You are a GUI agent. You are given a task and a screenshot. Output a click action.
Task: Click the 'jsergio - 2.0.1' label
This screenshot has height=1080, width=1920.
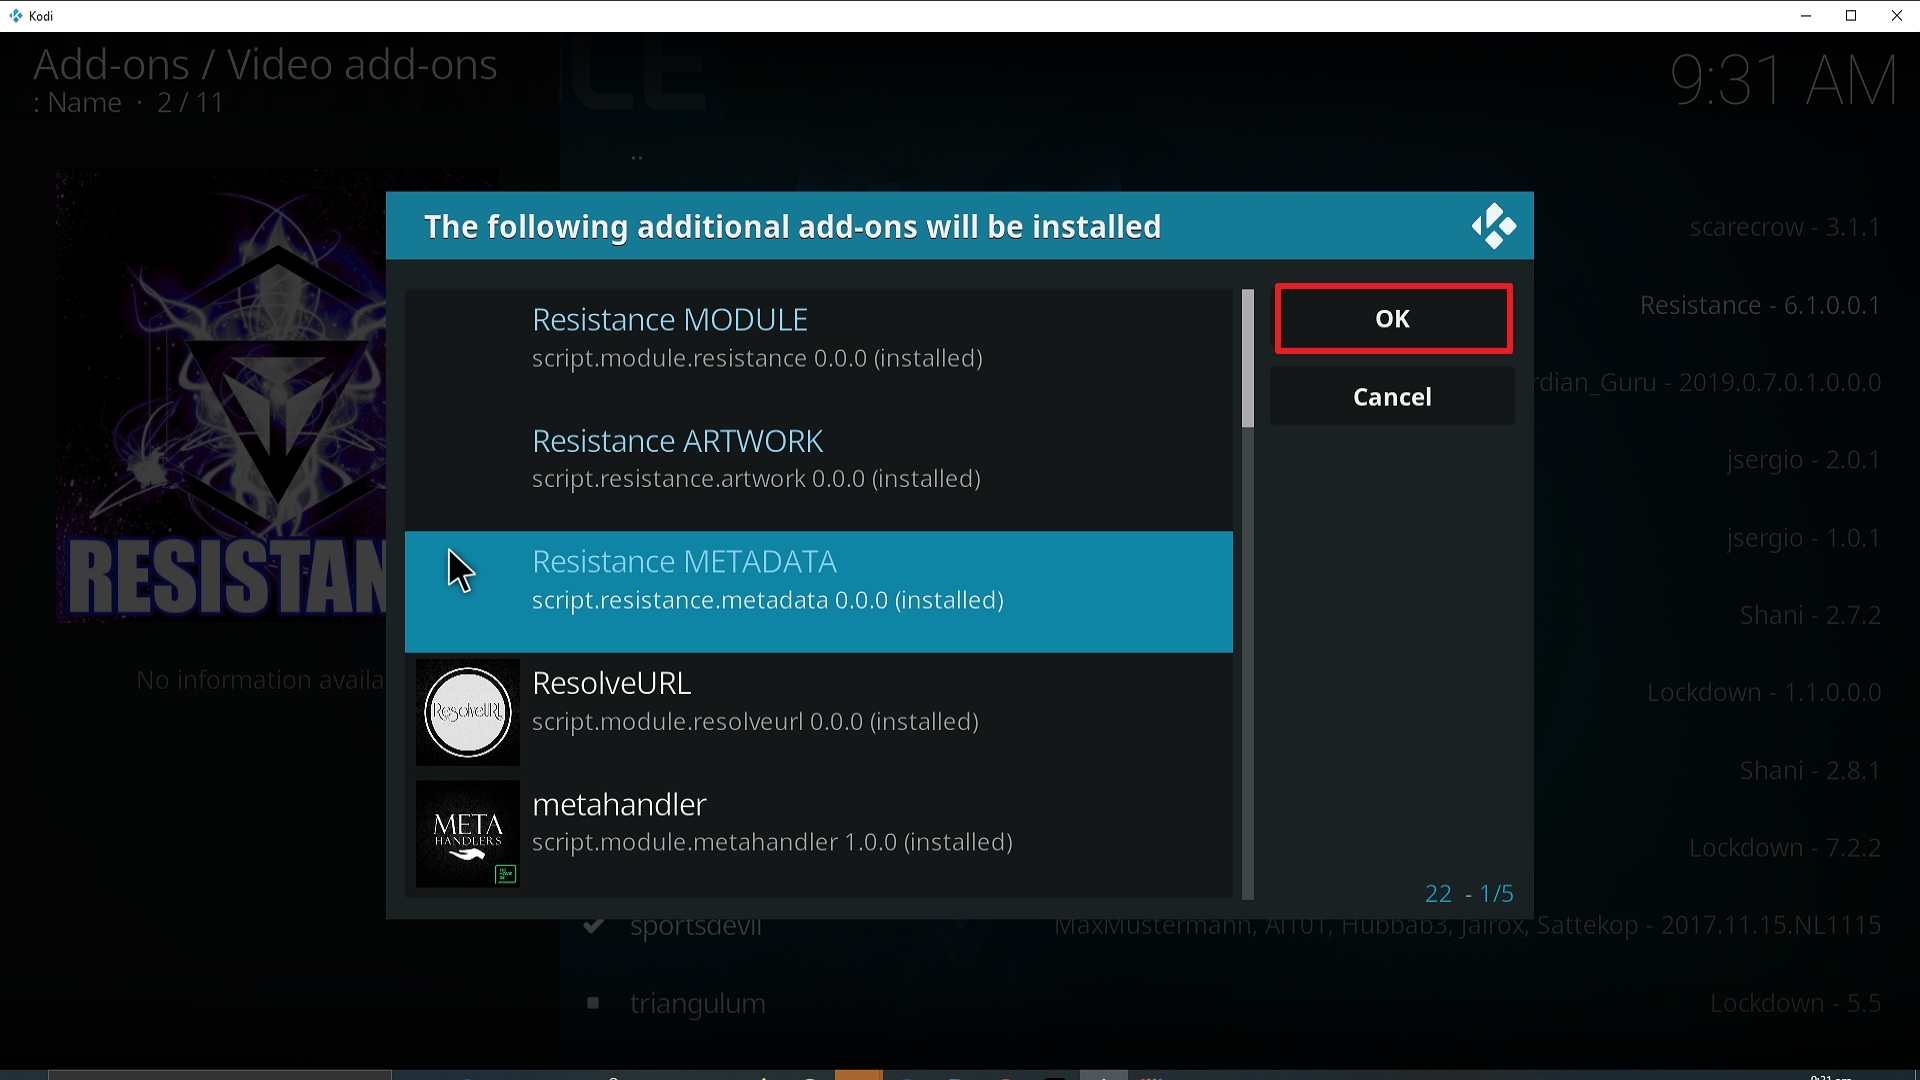(1804, 460)
